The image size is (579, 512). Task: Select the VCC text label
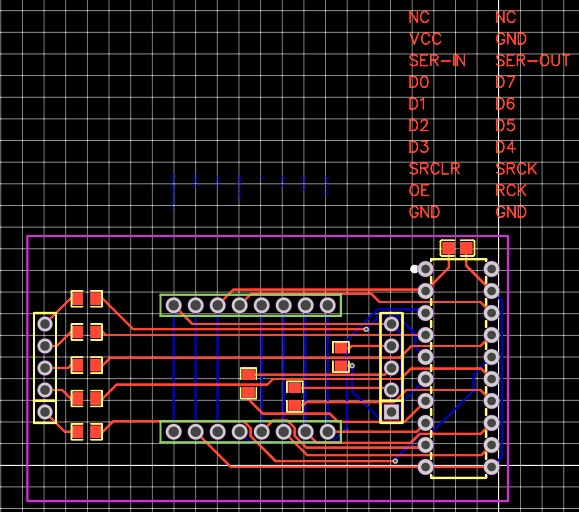[425, 39]
